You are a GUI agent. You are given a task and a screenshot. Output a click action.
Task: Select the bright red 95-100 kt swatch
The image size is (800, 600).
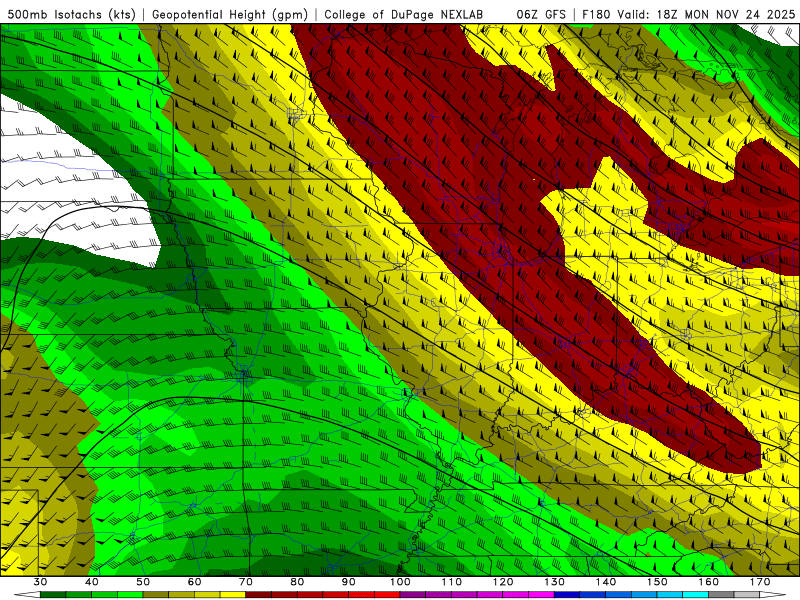pyautogui.click(x=387, y=595)
